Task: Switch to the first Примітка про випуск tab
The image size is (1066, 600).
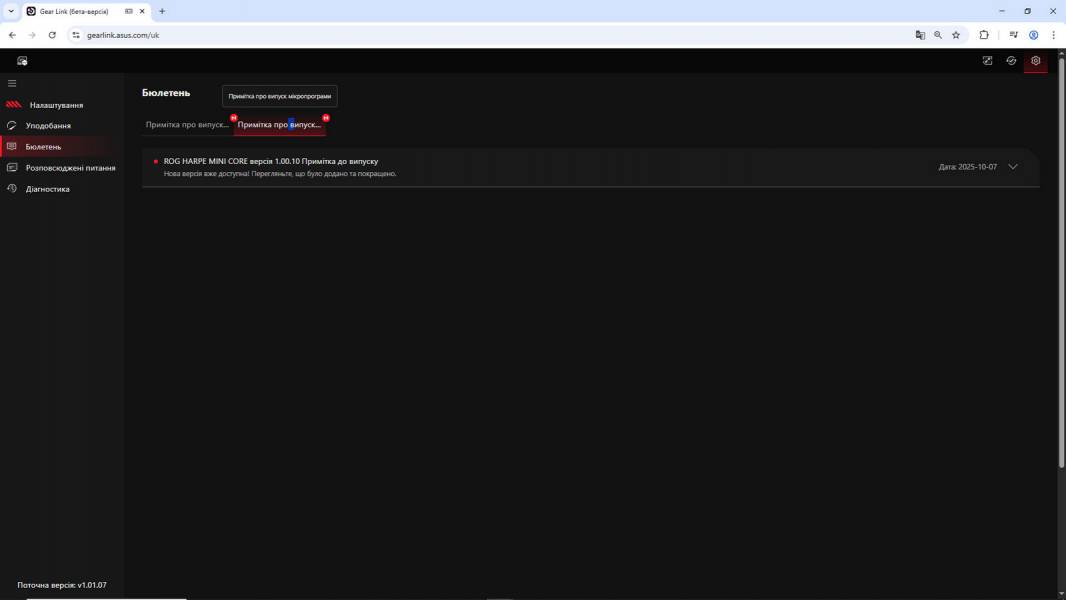Action: pos(187,125)
